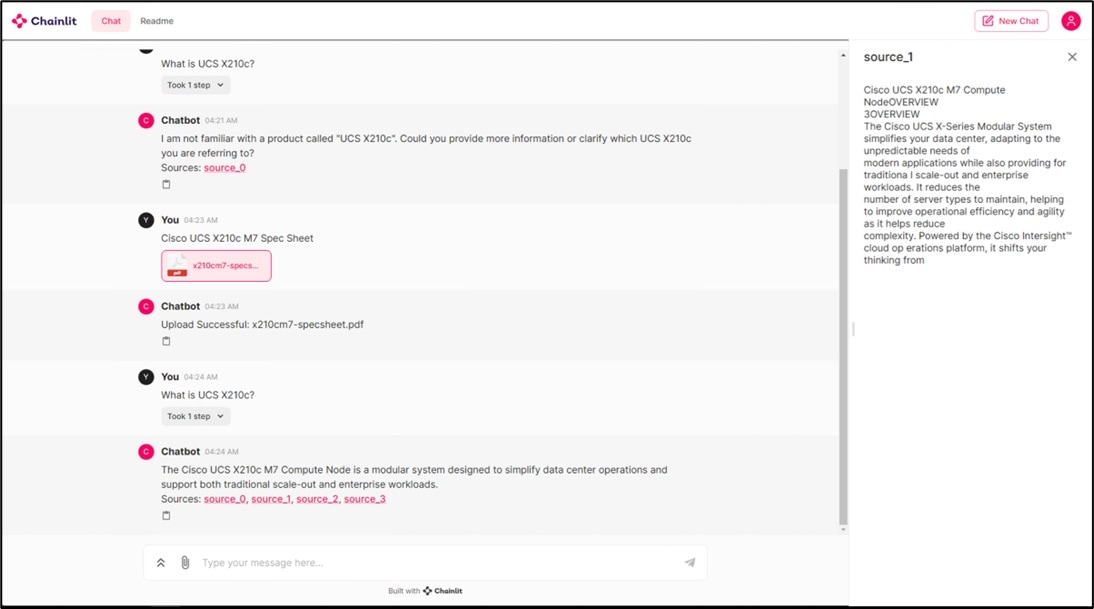Click the Chatbot avatar at 04:24 AM
1094x609 pixels.
(146, 452)
